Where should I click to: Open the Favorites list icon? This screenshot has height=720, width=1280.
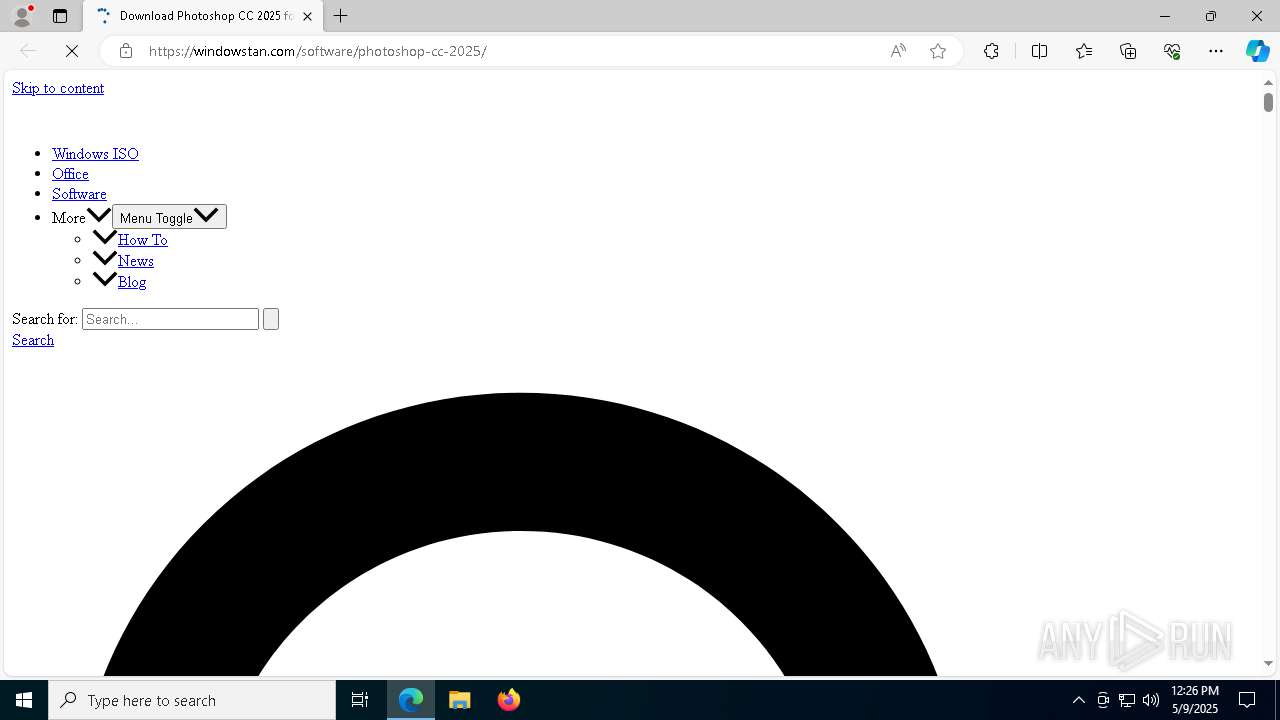click(x=1084, y=51)
